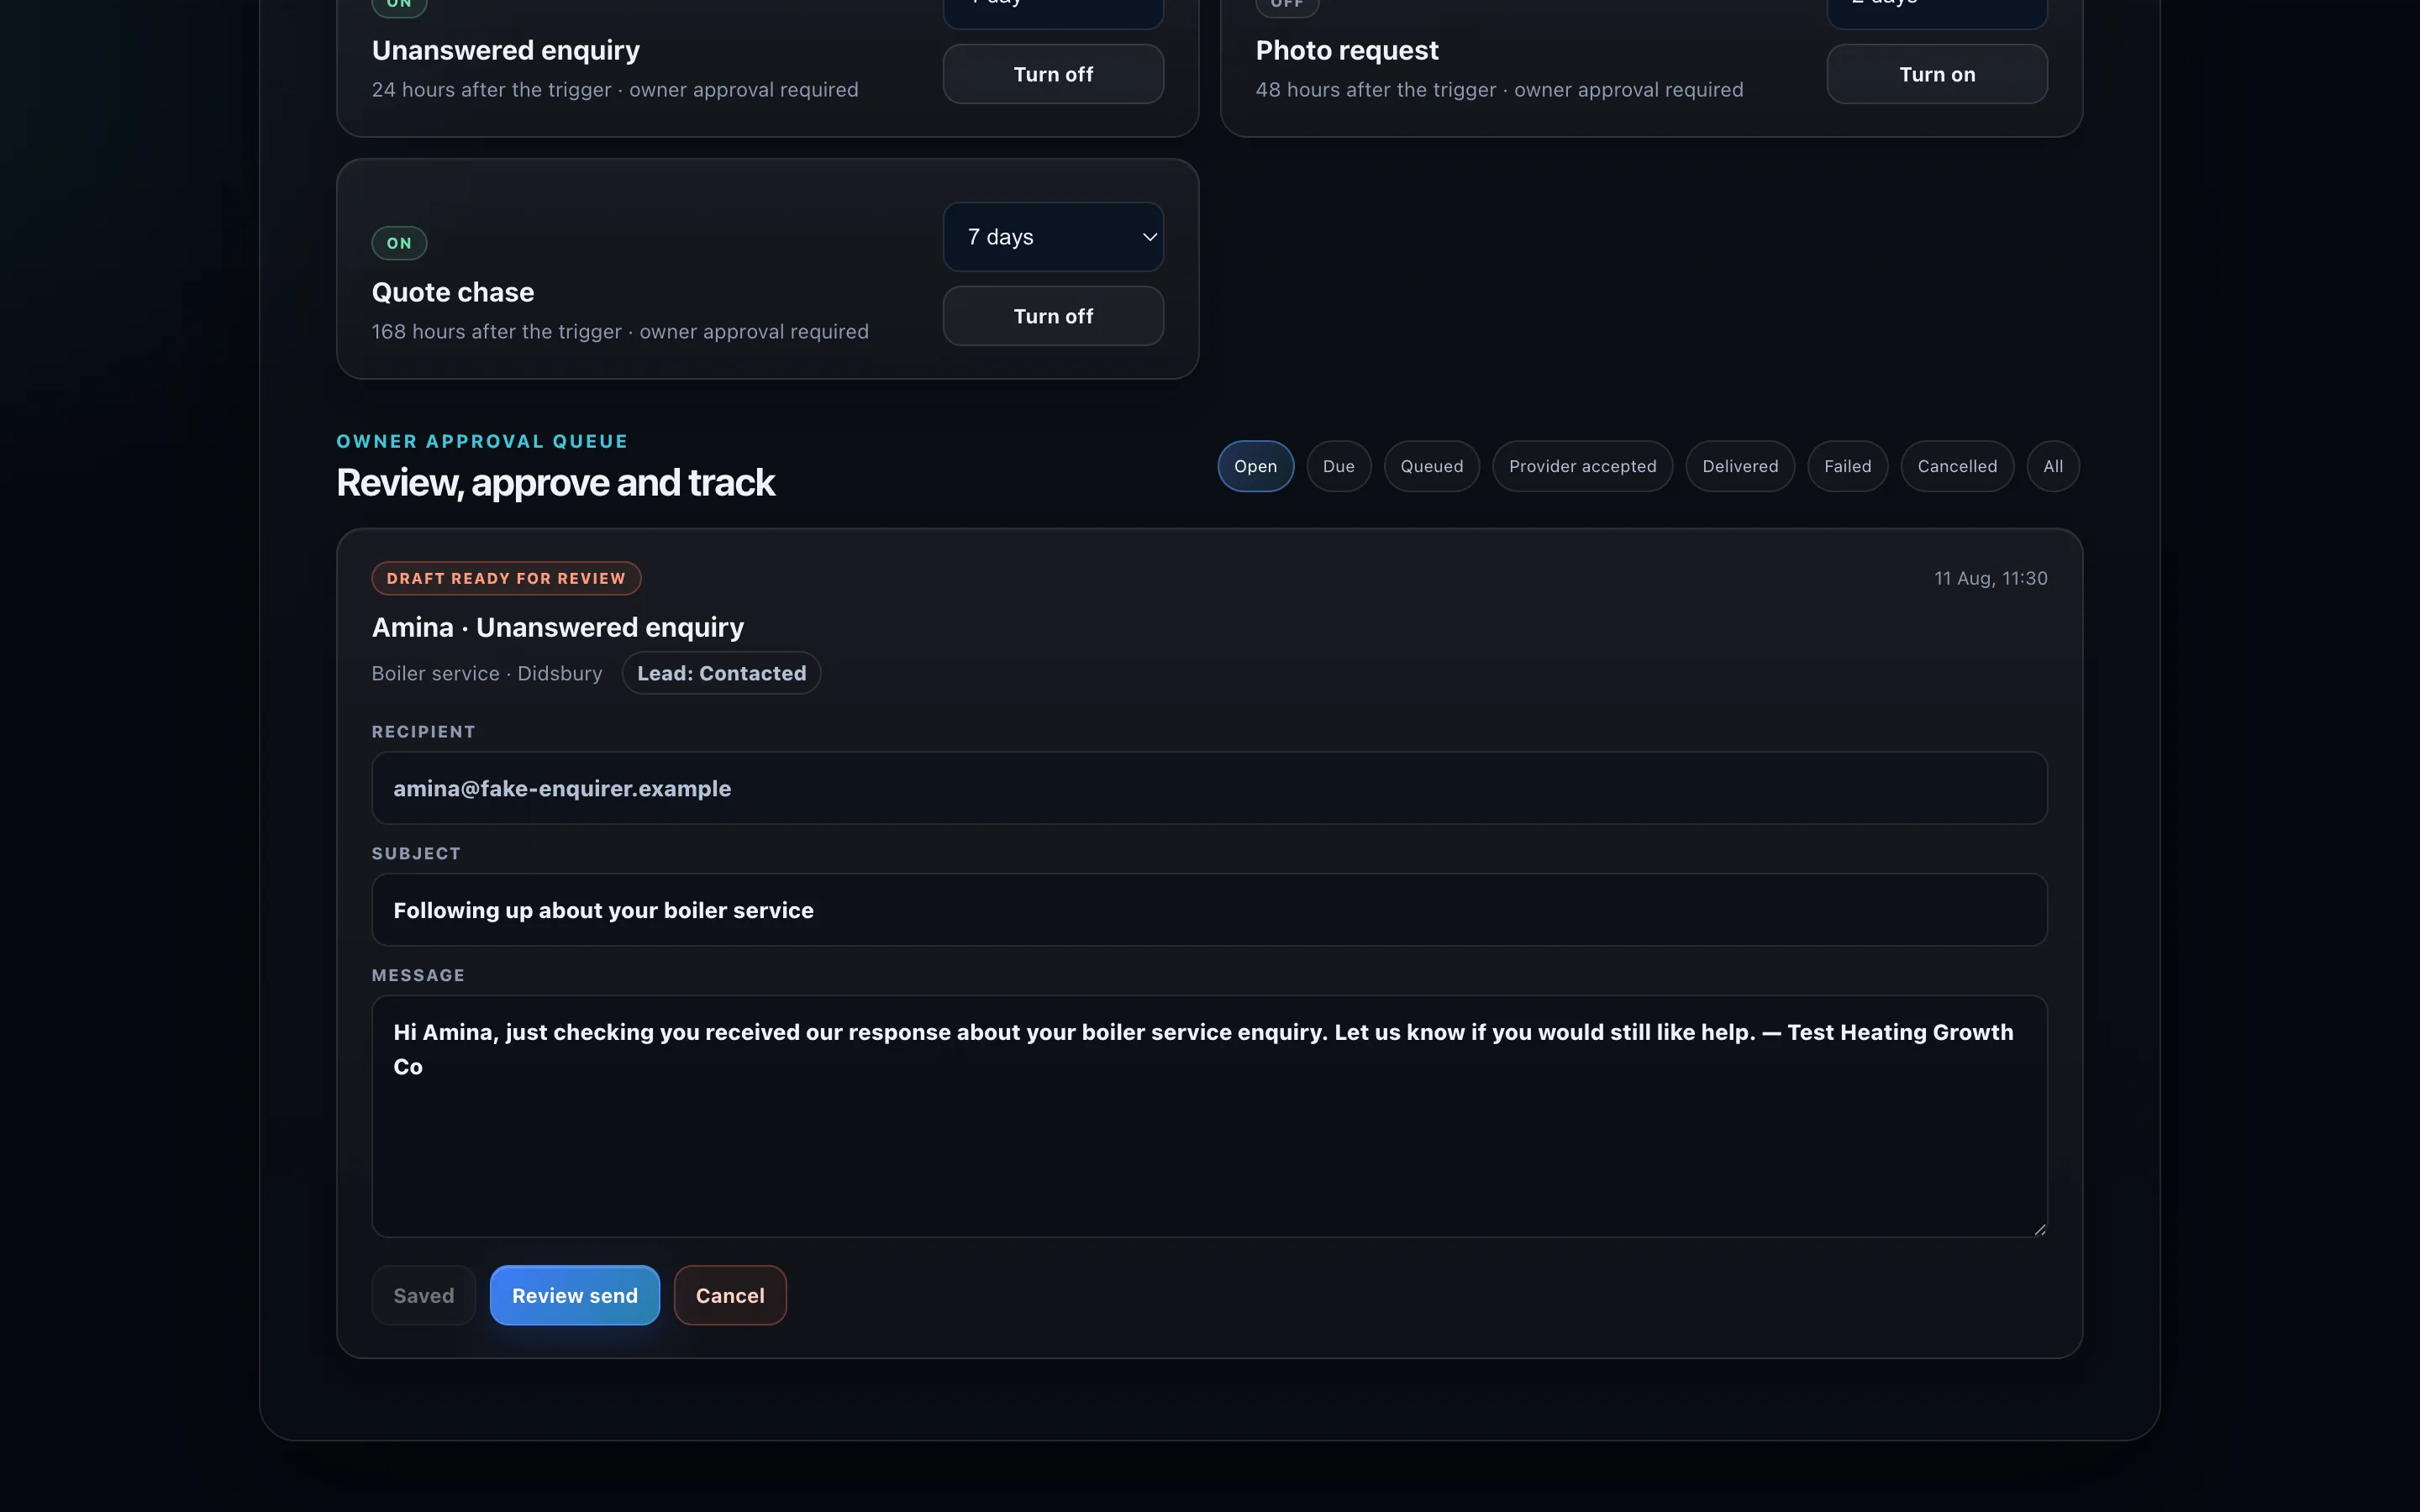Image resolution: width=2420 pixels, height=1512 pixels.
Task: Focus the Message text area
Action: (1209, 1116)
